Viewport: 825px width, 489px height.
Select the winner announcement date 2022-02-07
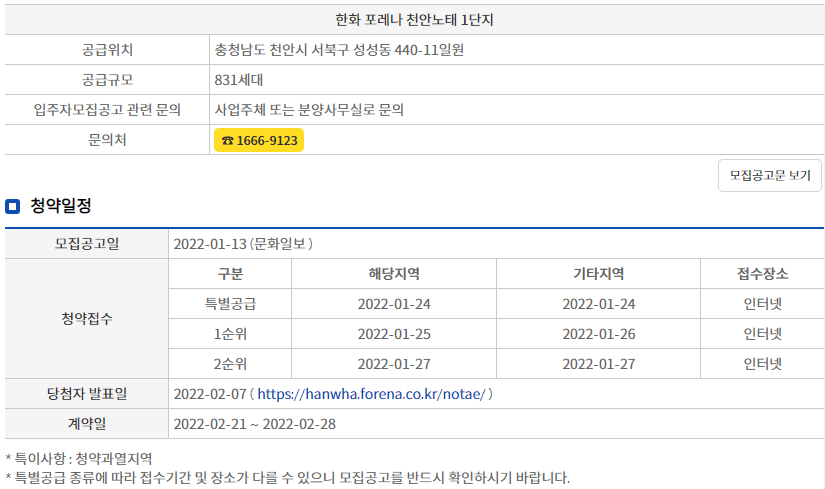[x=210, y=394]
